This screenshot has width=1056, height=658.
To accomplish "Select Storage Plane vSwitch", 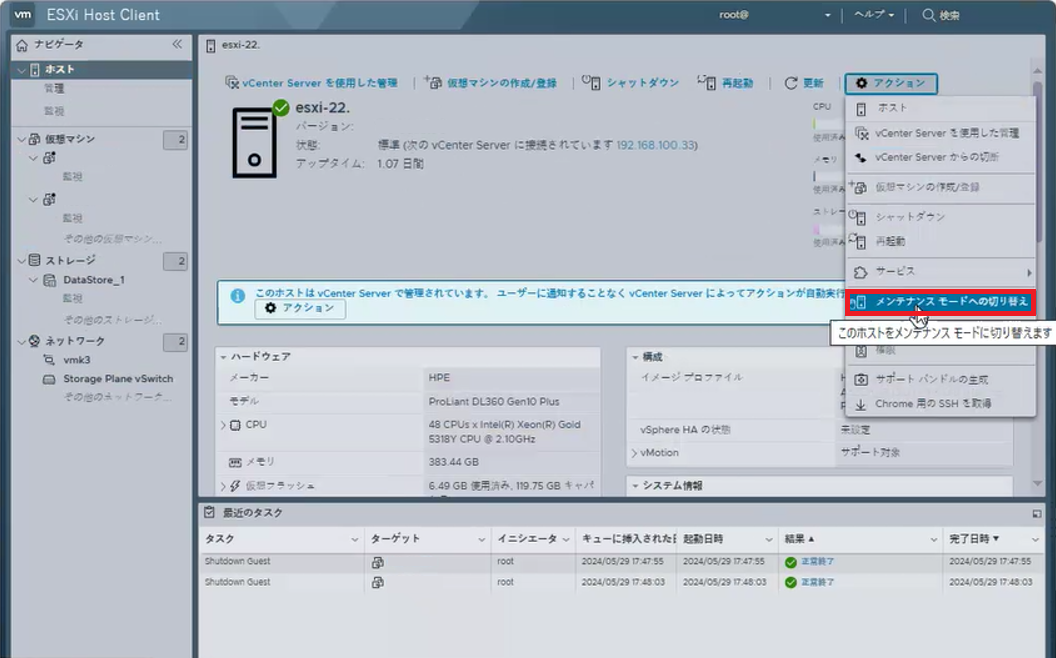I will point(118,379).
